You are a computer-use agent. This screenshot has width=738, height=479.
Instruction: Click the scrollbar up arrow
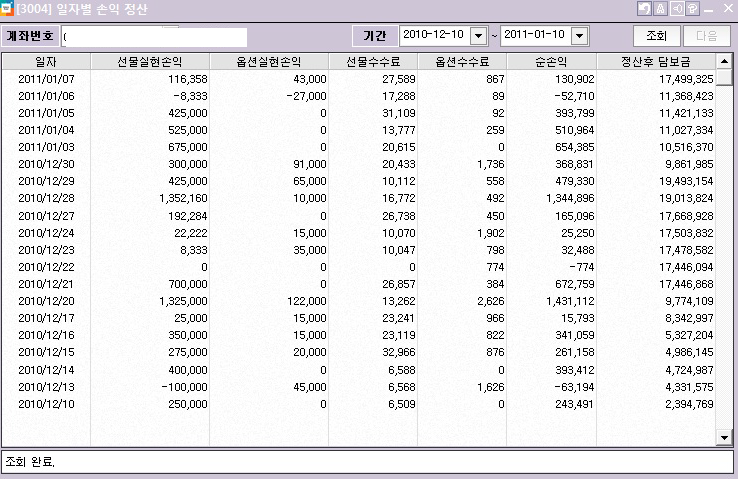tap(724, 61)
